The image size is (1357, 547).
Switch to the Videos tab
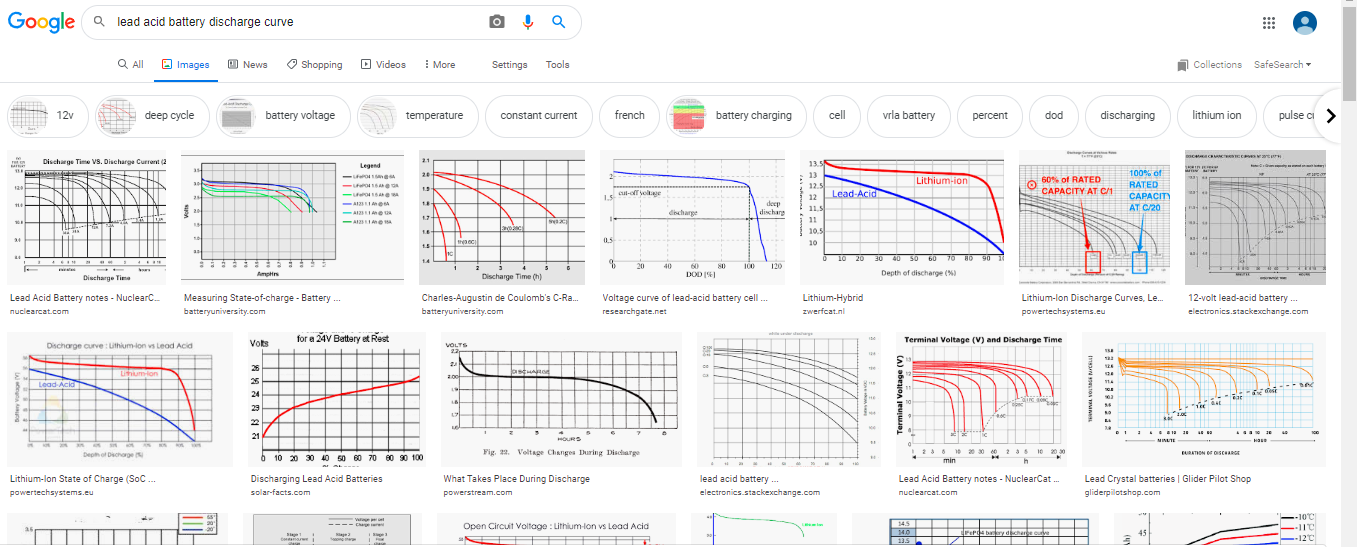coord(383,65)
